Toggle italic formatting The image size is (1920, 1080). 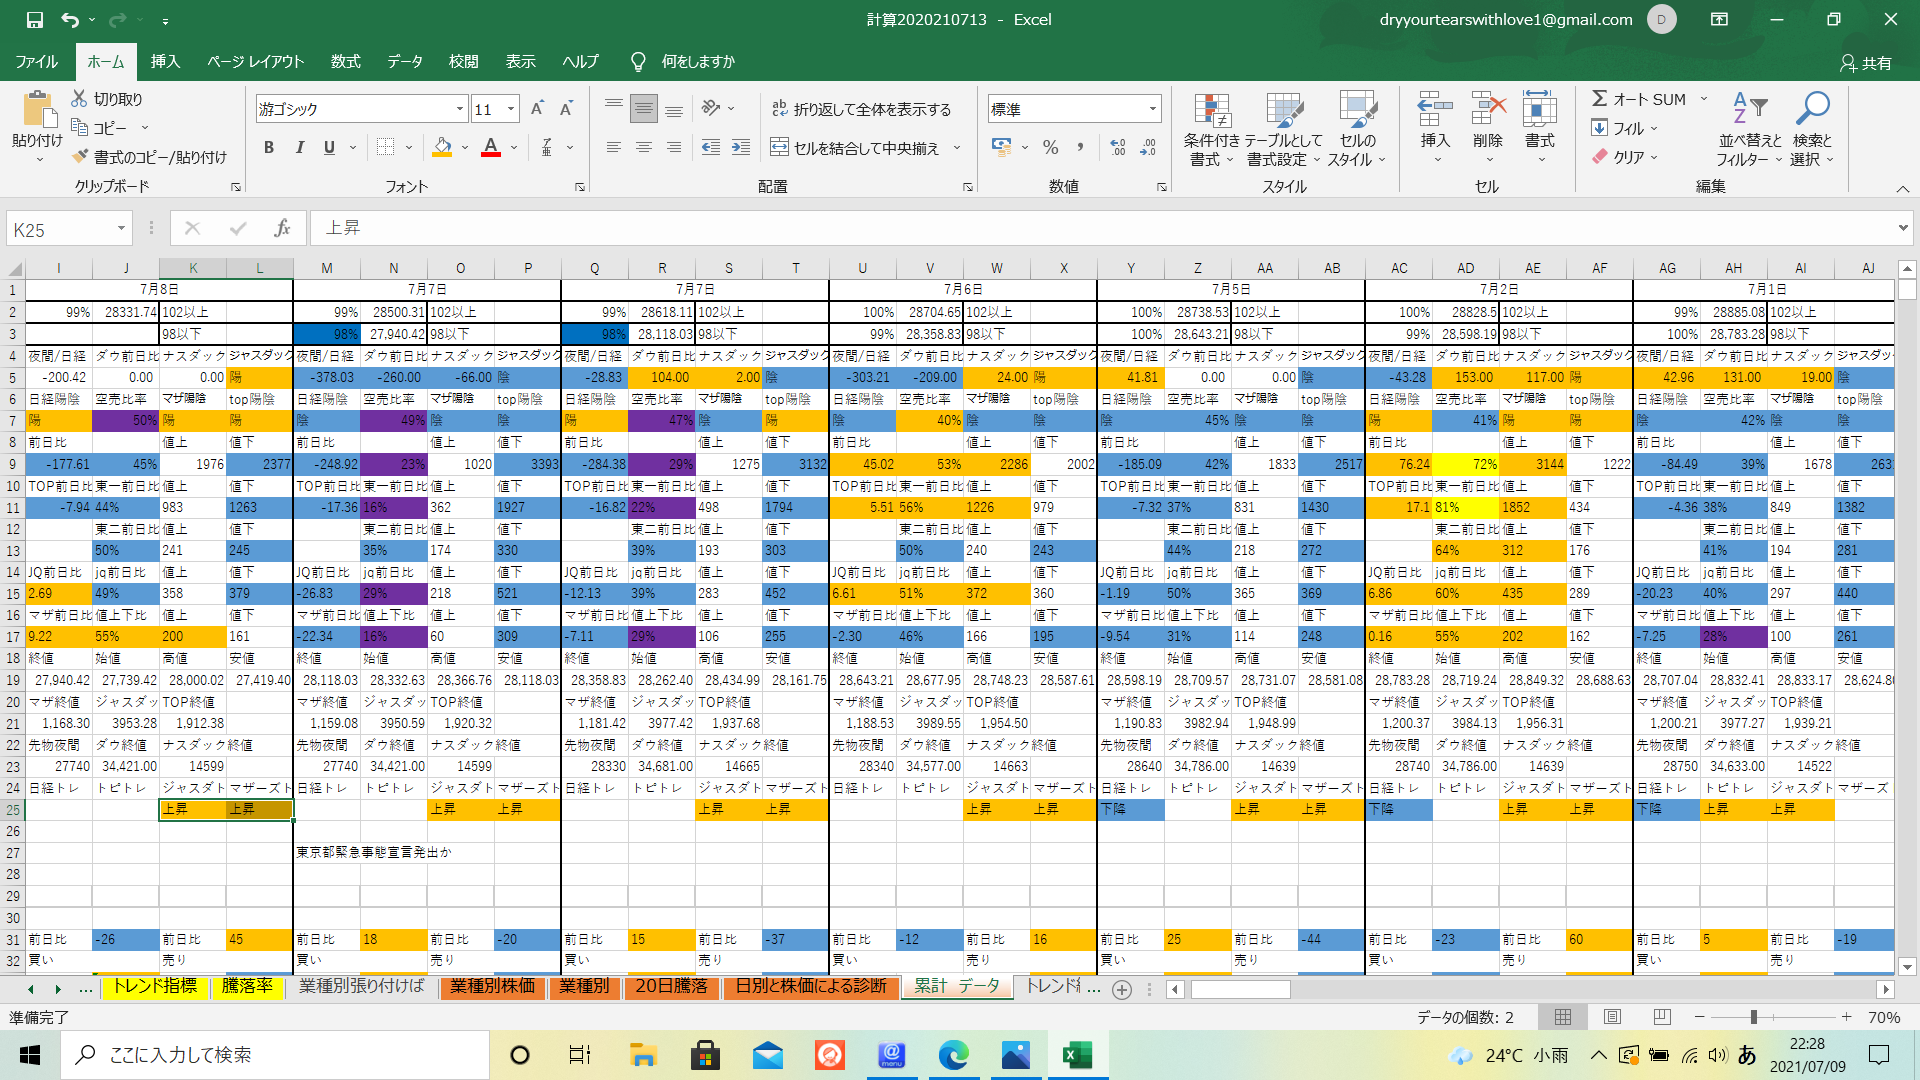[299, 148]
